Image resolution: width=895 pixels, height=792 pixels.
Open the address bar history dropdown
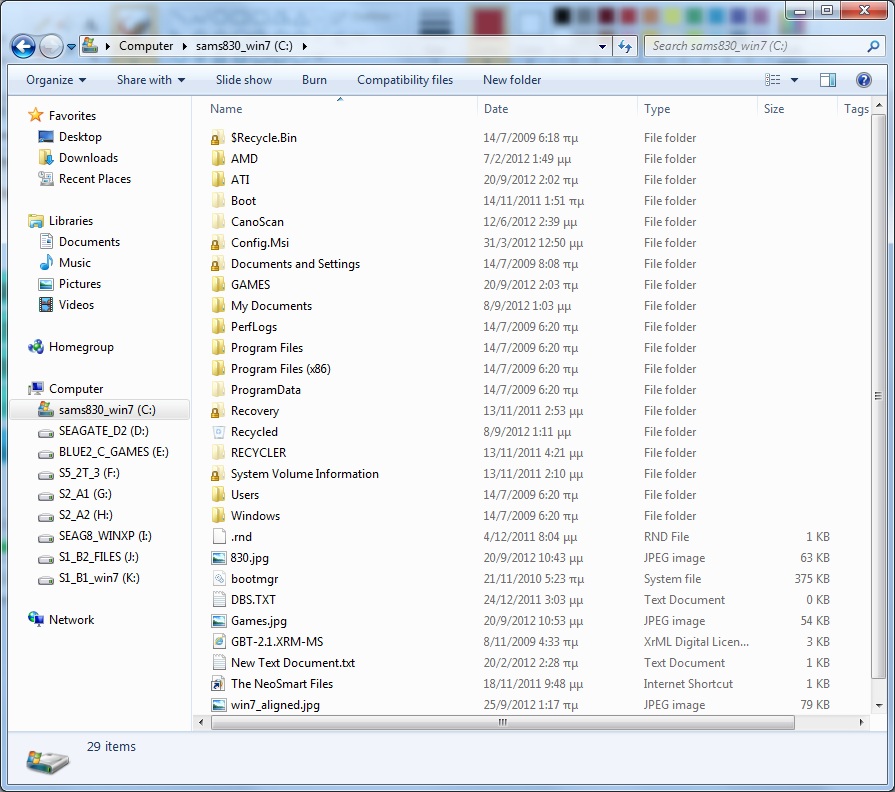(x=602, y=46)
